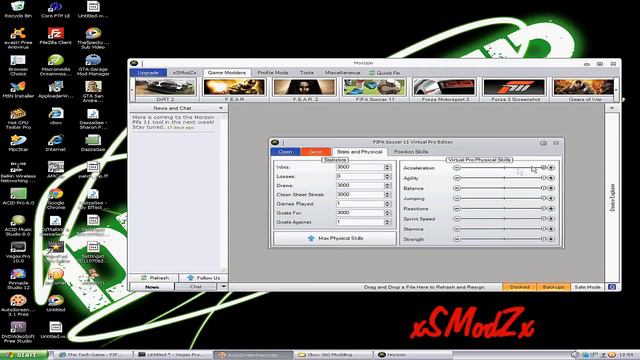
Task: Open the Miscellaneous tab
Action: pyautogui.click(x=342, y=73)
